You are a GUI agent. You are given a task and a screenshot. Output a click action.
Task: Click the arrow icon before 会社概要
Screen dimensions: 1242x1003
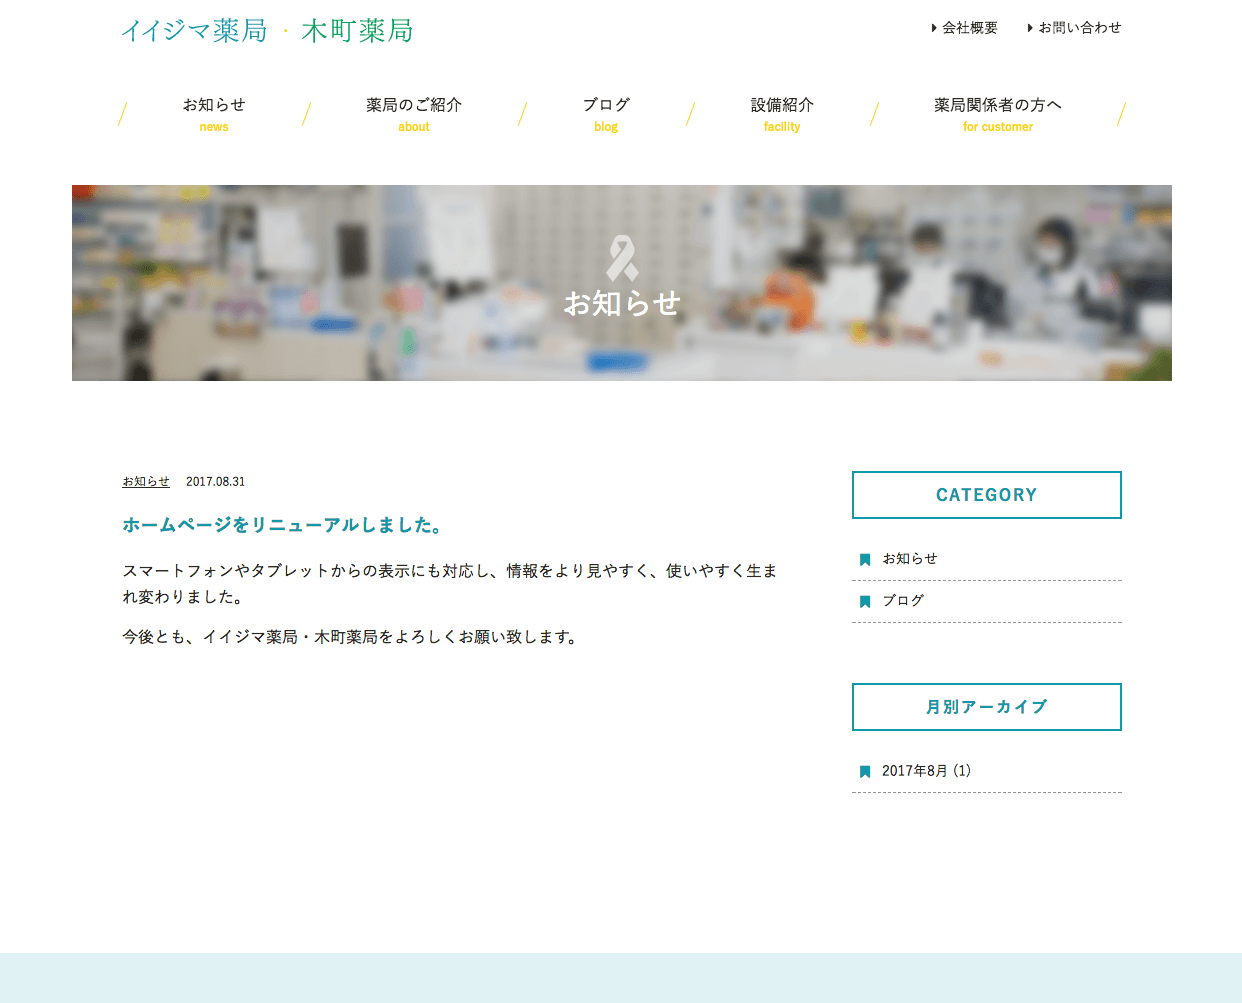(x=934, y=28)
